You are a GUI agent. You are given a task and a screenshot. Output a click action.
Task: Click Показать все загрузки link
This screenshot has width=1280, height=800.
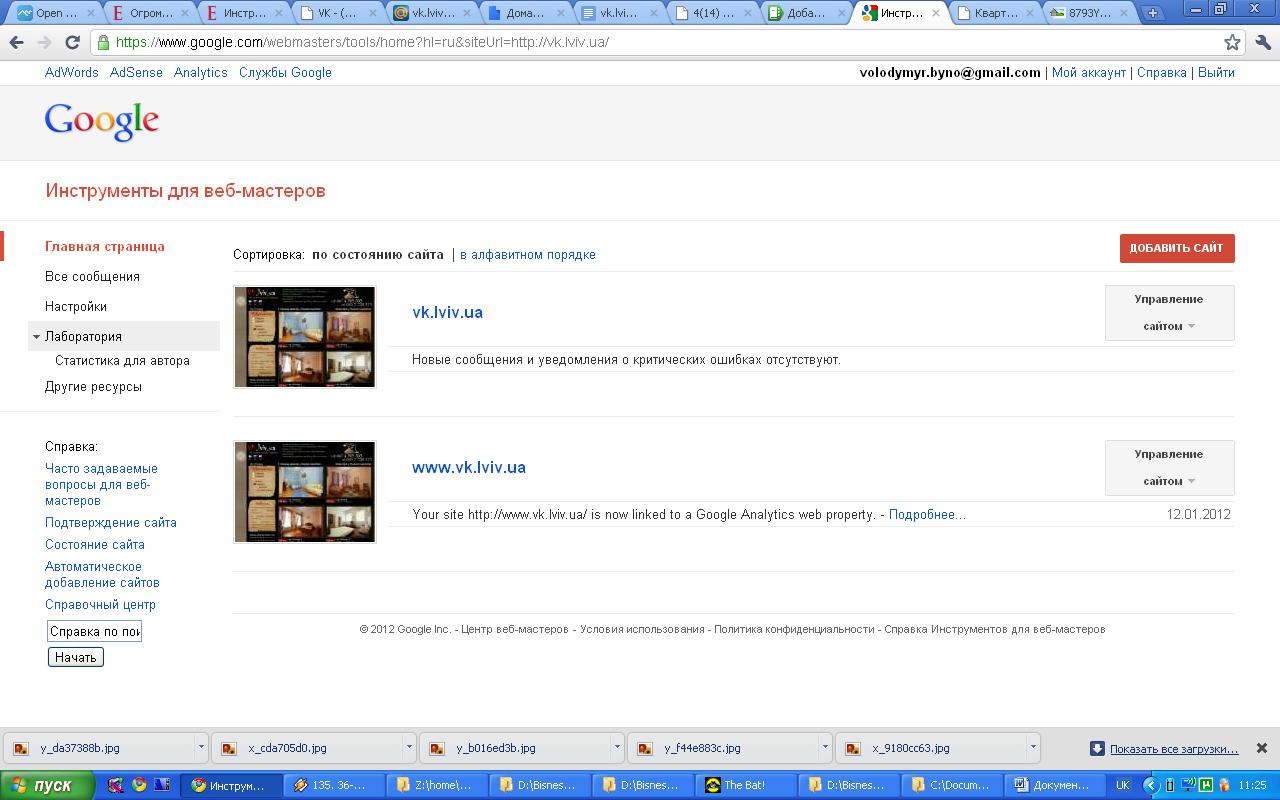(1174, 748)
